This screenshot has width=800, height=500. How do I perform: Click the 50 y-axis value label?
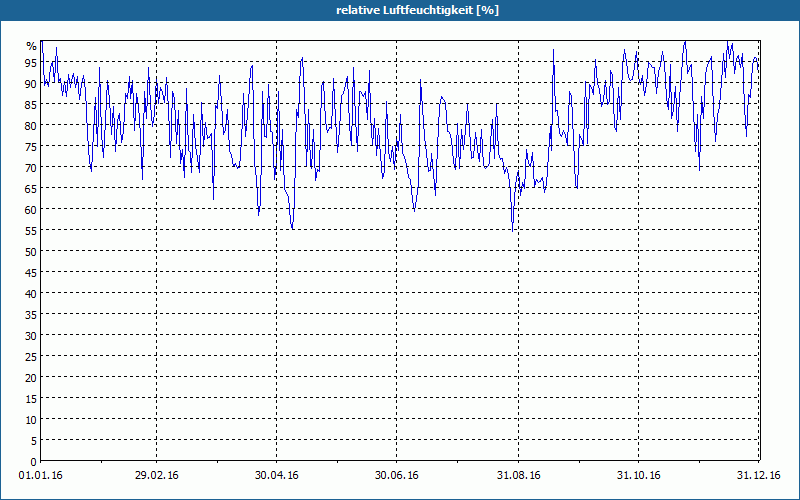(31, 251)
